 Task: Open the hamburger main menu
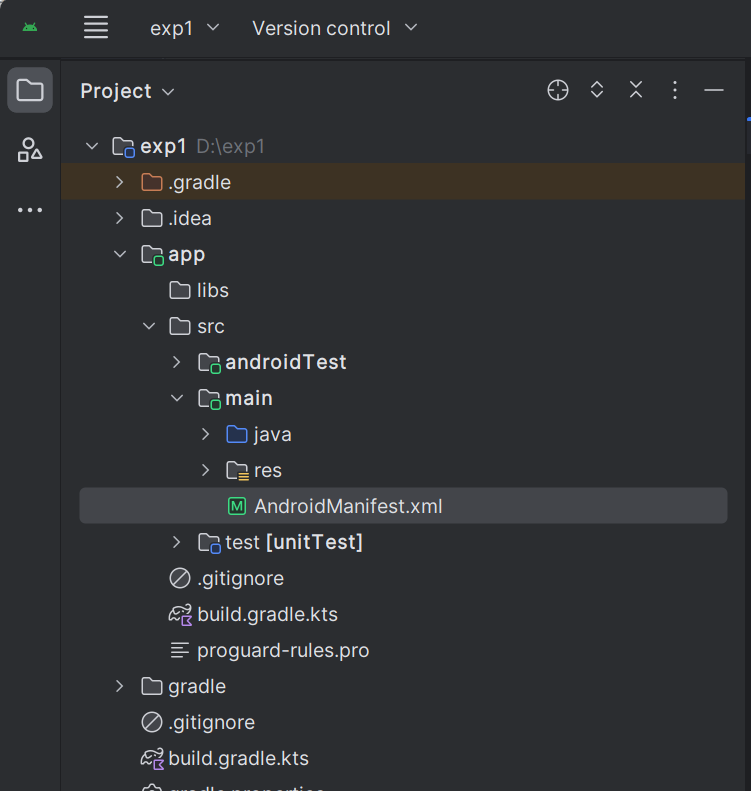pyautogui.click(x=96, y=27)
